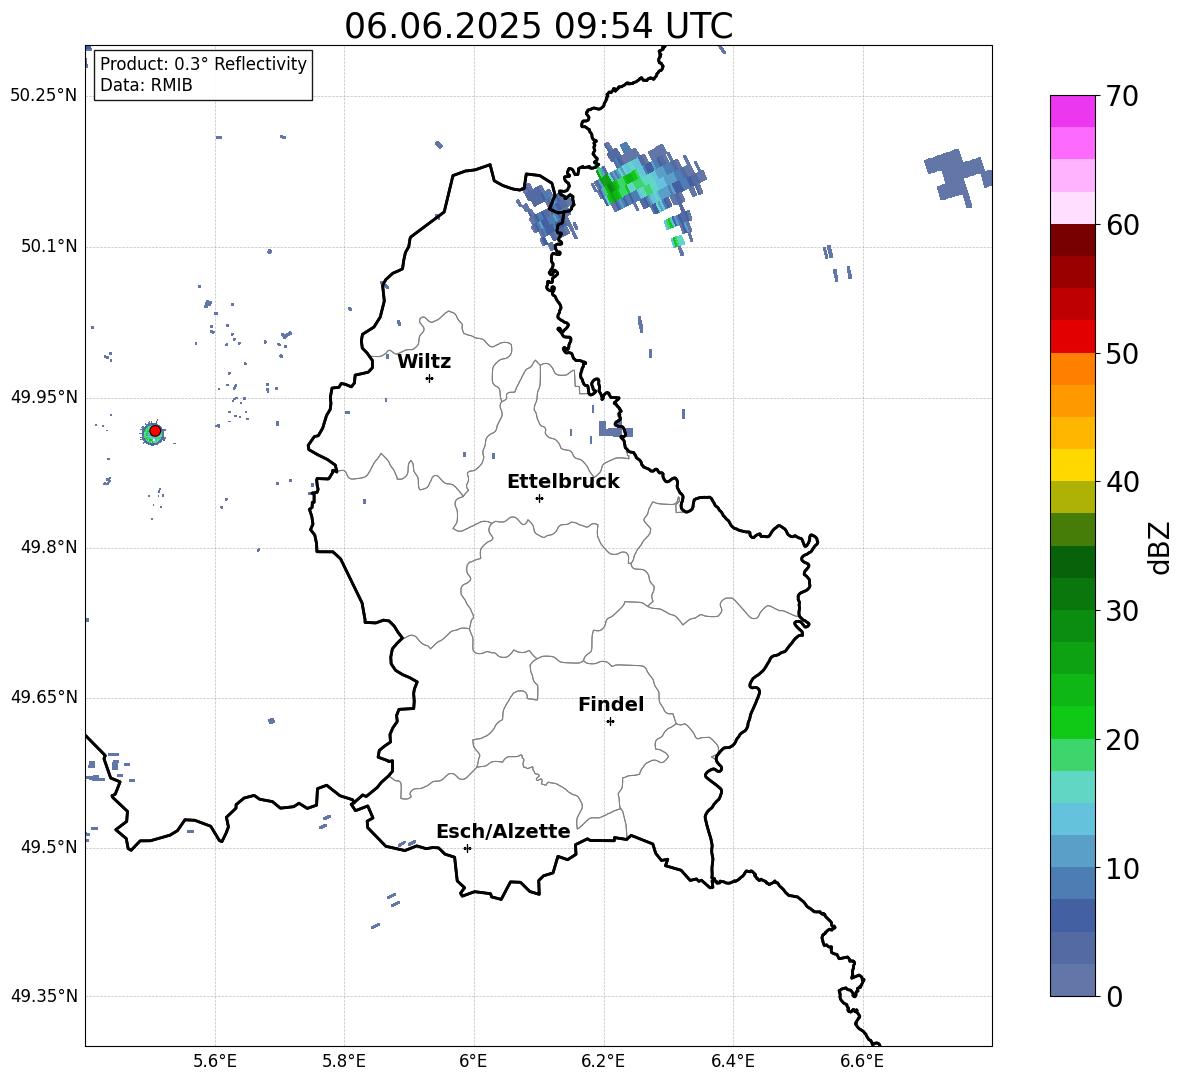Click the colorbar tick label 30
The image size is (1184, 1081).
(x=1122, y=611)
